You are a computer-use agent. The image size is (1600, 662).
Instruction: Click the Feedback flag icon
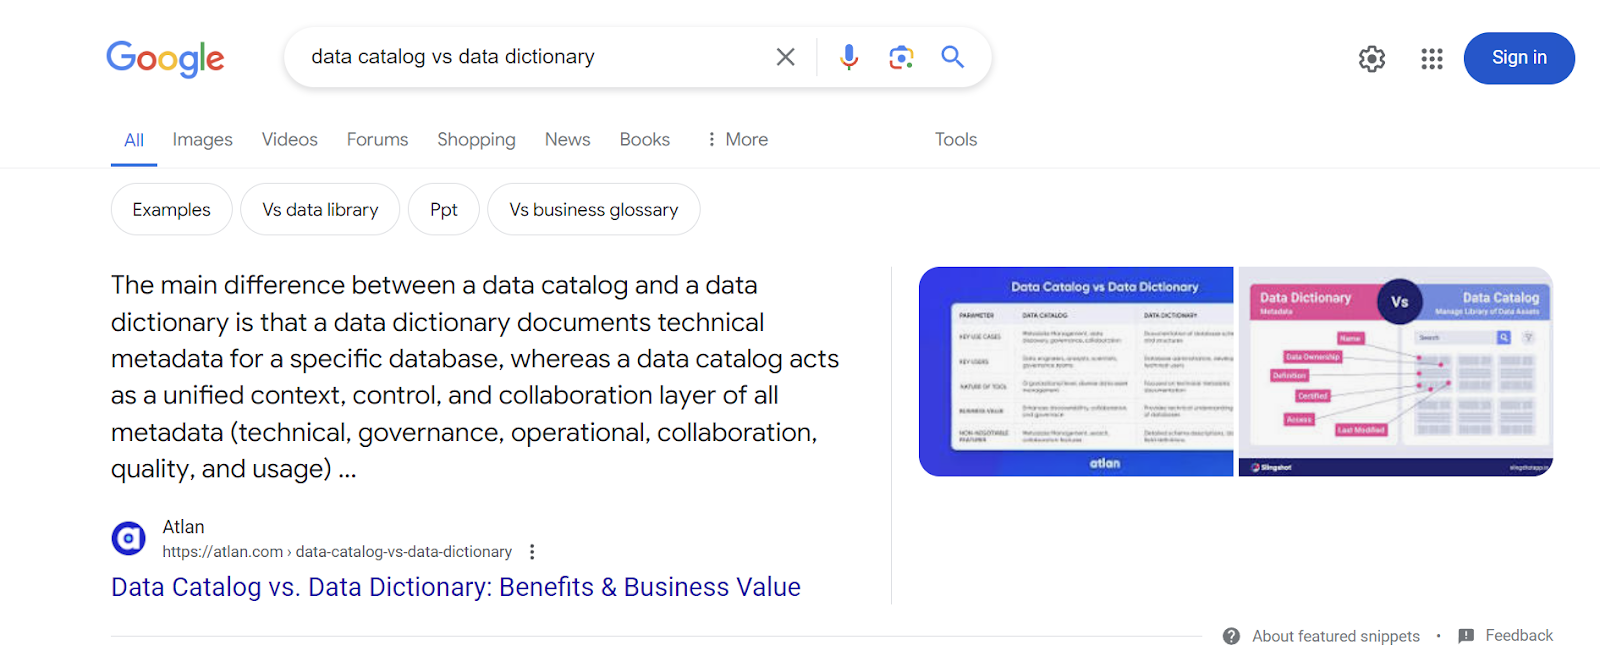click(x=1466, y=636)
